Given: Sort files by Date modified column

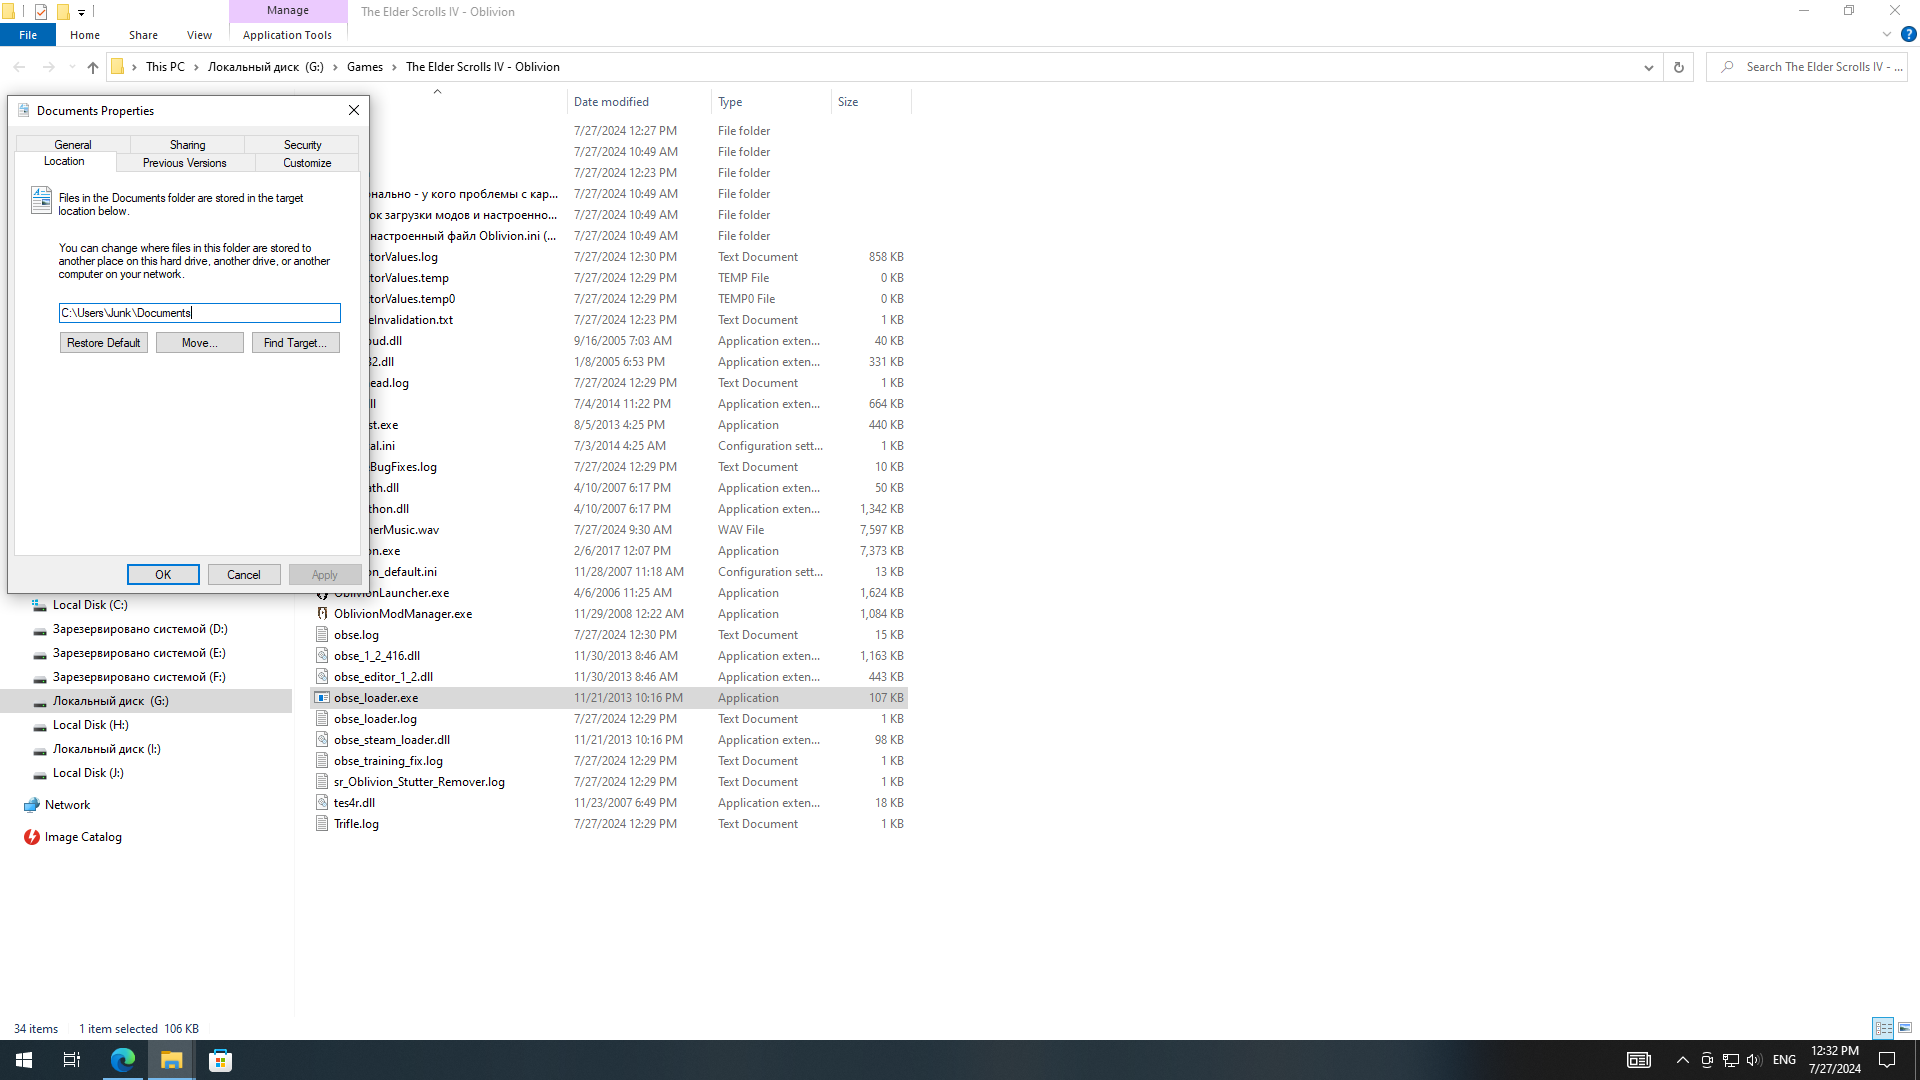Looking at the screenshot, I should (611, 102).
